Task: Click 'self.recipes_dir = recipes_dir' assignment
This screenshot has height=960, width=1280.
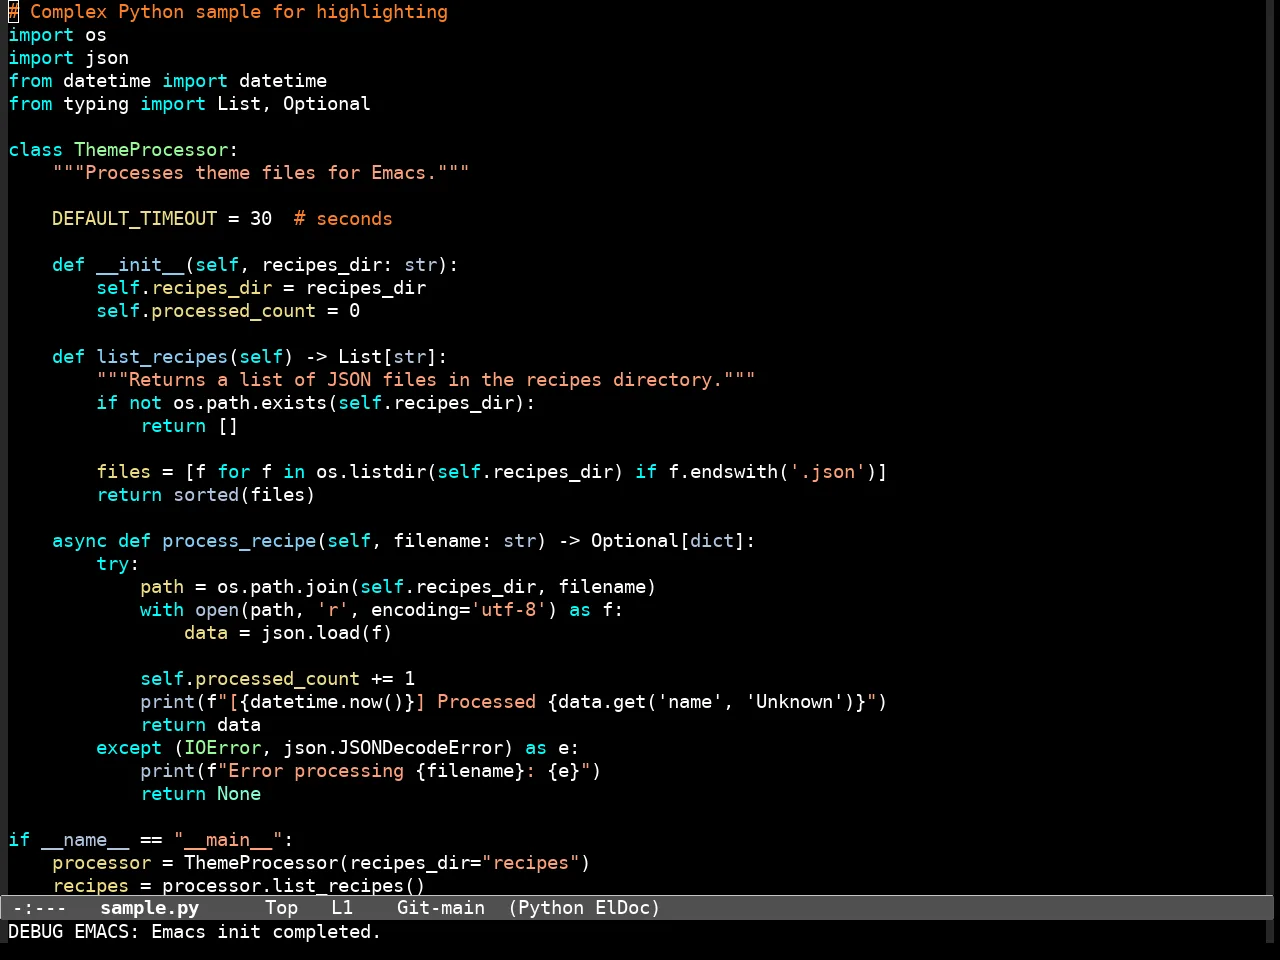Action: click(x=261, y=288)
